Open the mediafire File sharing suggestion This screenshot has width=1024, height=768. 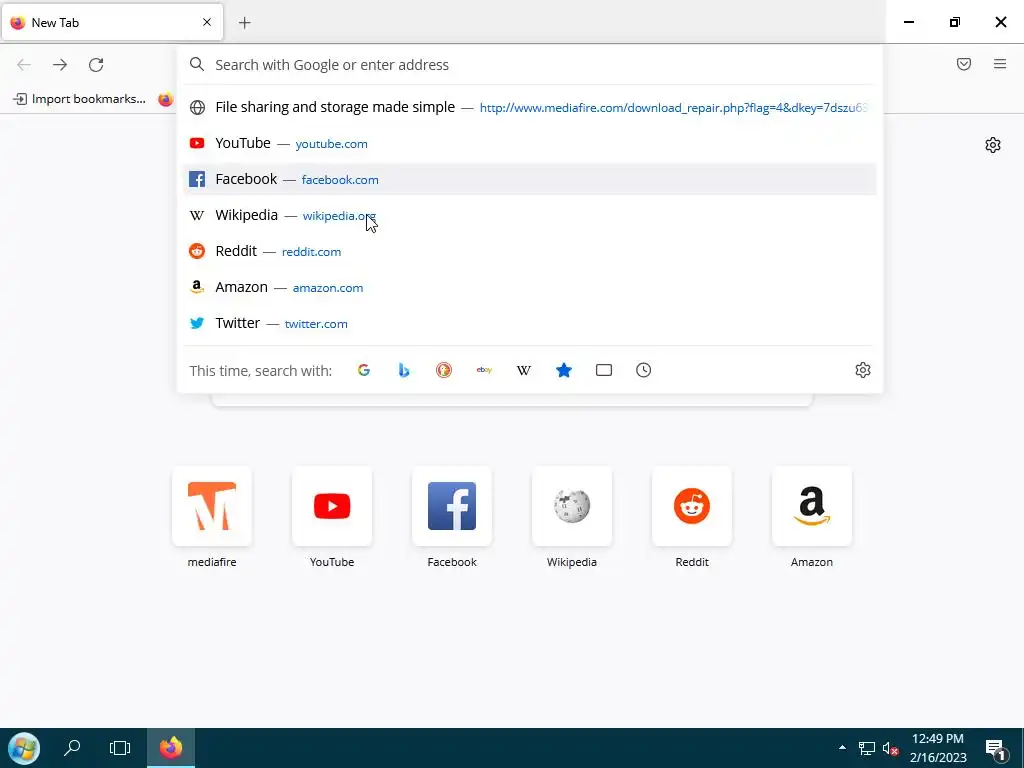pos(529,107)
